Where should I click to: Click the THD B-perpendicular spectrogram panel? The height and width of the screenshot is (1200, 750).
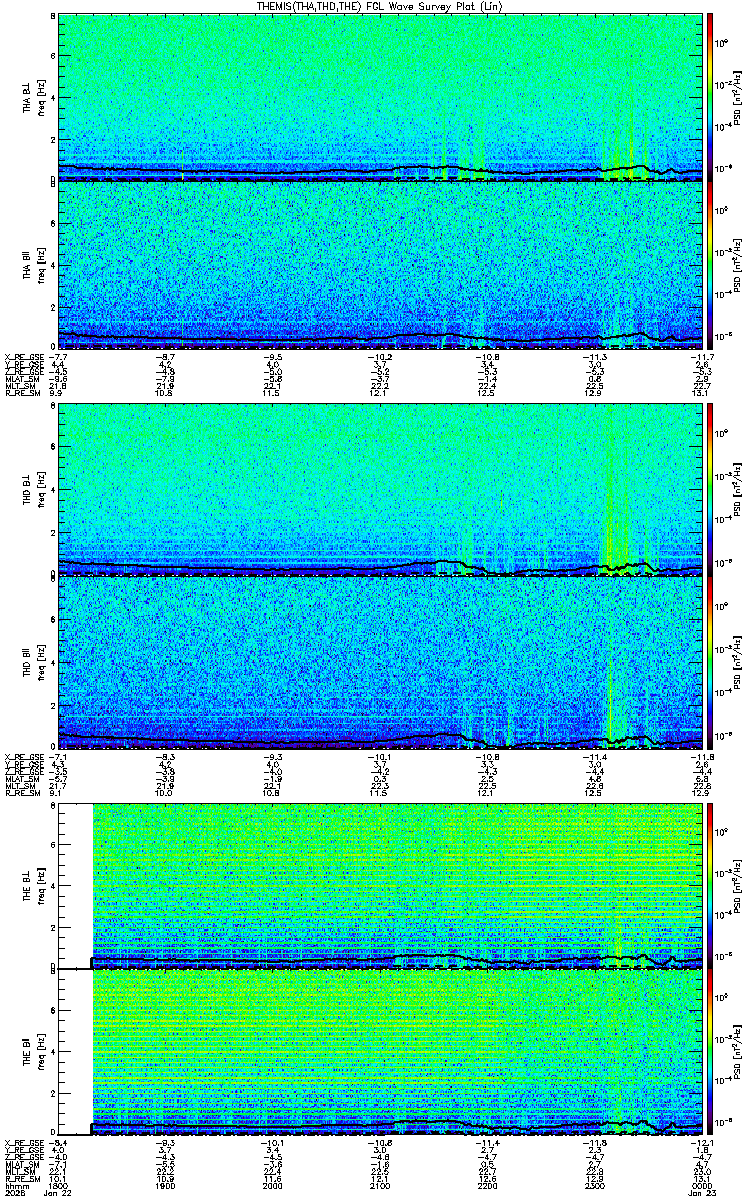(380, 491)
